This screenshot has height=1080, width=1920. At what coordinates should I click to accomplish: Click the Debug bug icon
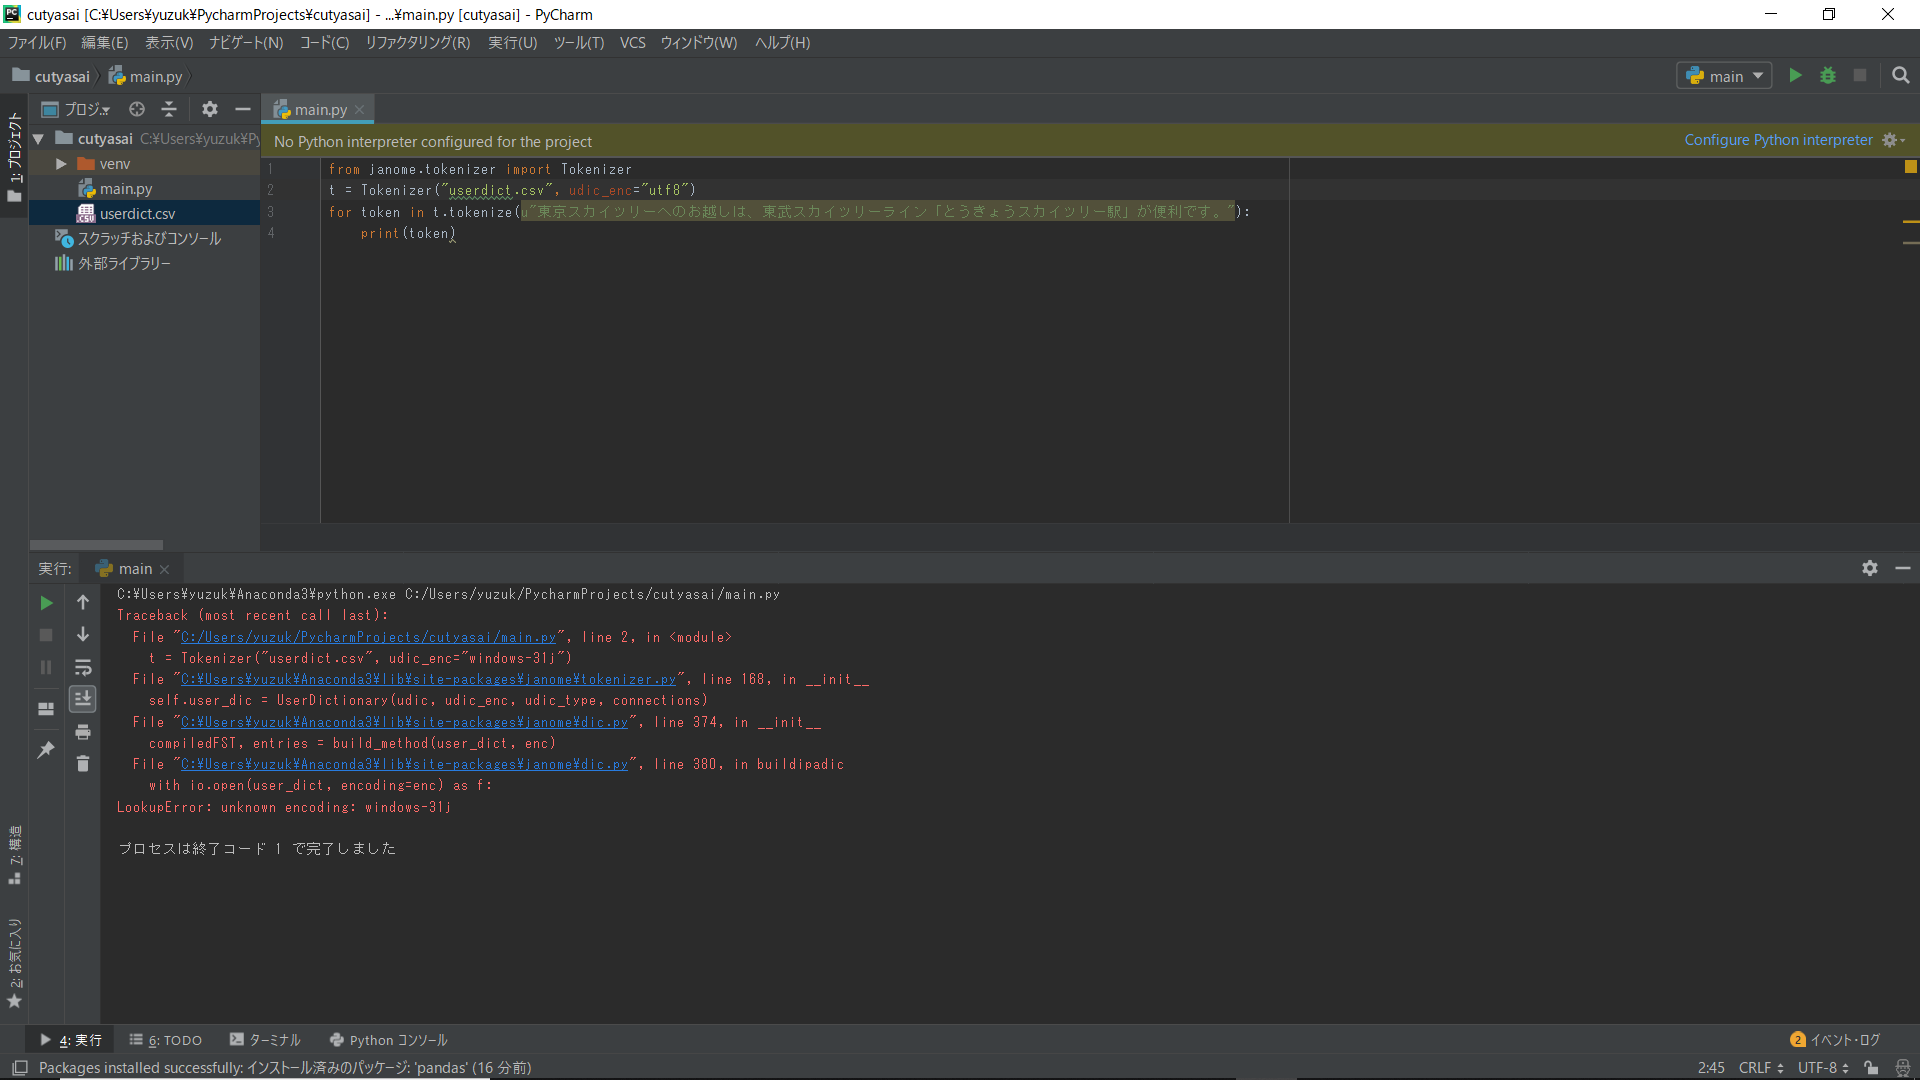click(x=1827, y=76)
